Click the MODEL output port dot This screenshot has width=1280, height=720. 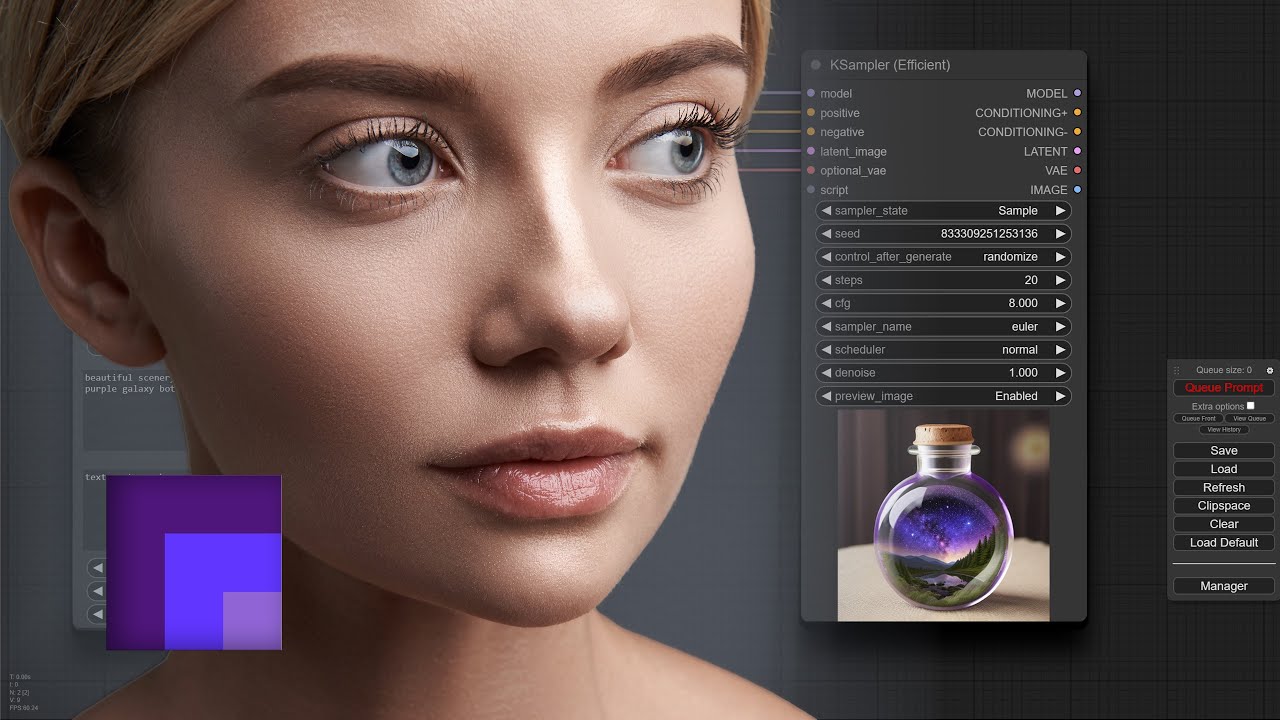tap(1077, 93)
